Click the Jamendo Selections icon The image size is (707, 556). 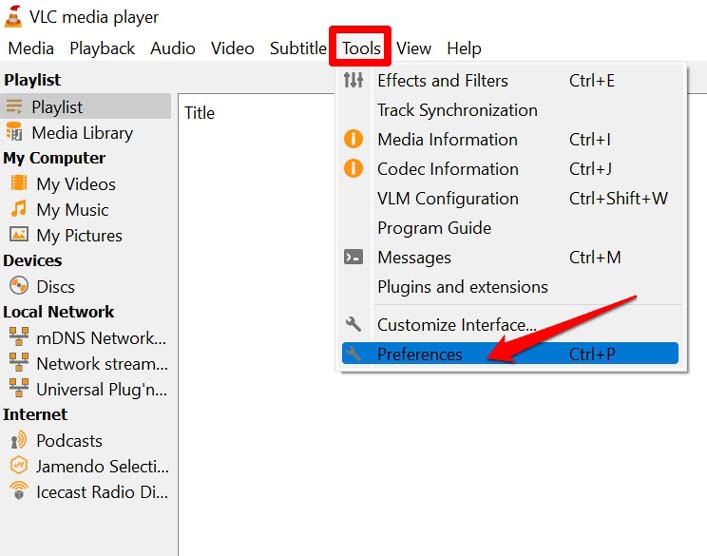19,465
